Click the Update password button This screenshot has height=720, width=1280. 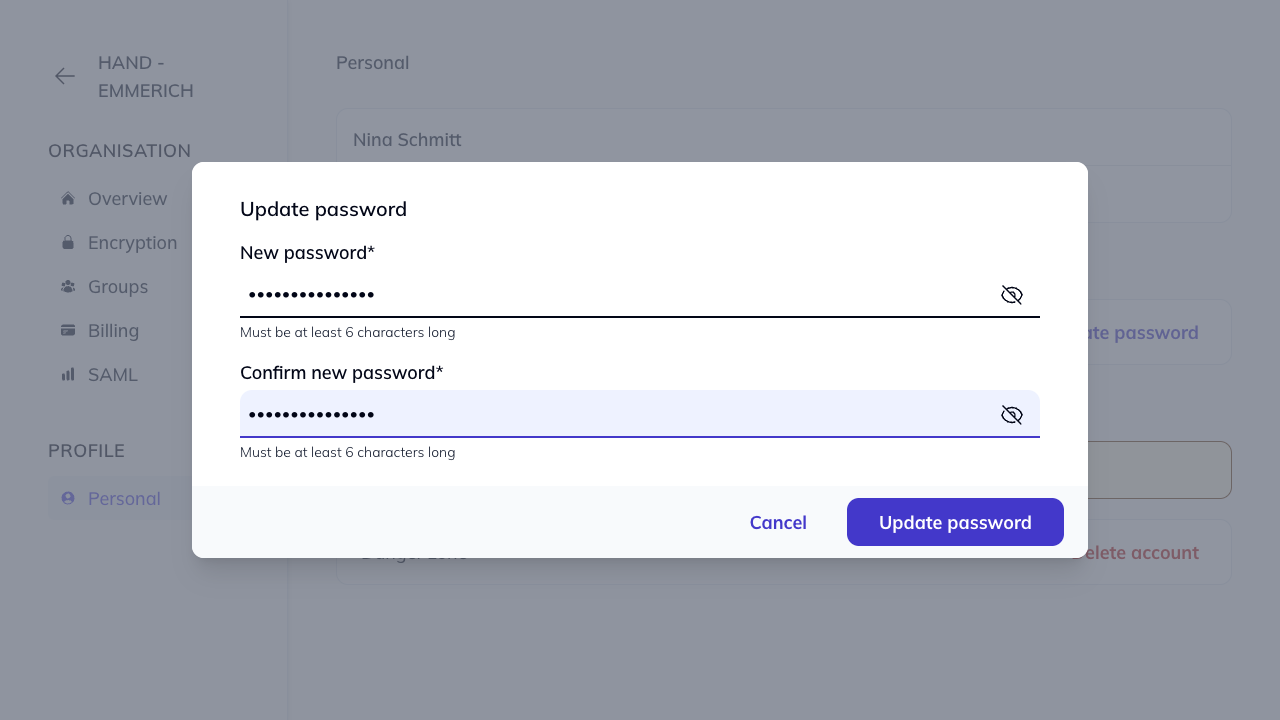coord(954,522)
